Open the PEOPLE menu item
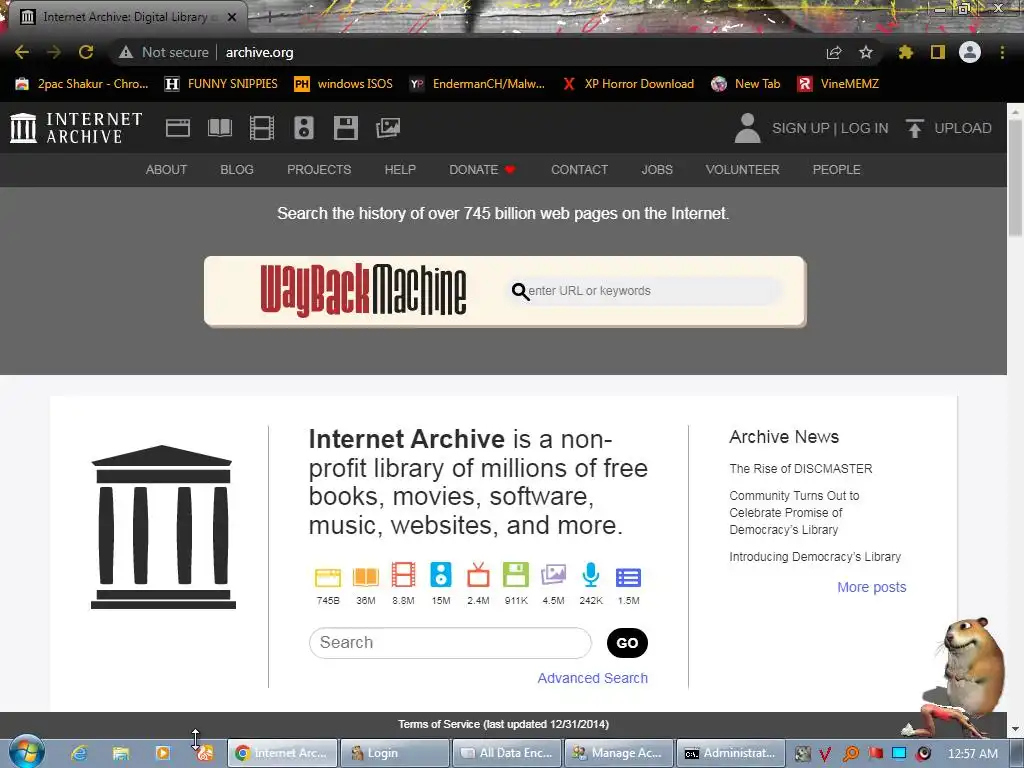Screen dimensions: 1024x768 click(836, 170)
